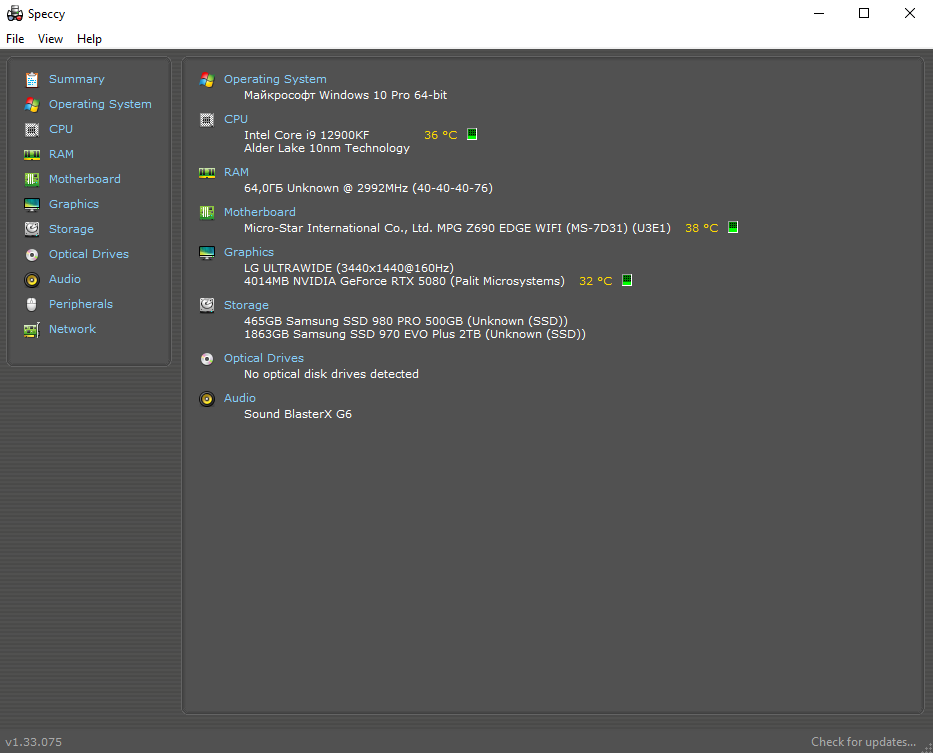Open Motherboard section from sidebar
This screenshot has height=753, width=933.
[84, 179]
